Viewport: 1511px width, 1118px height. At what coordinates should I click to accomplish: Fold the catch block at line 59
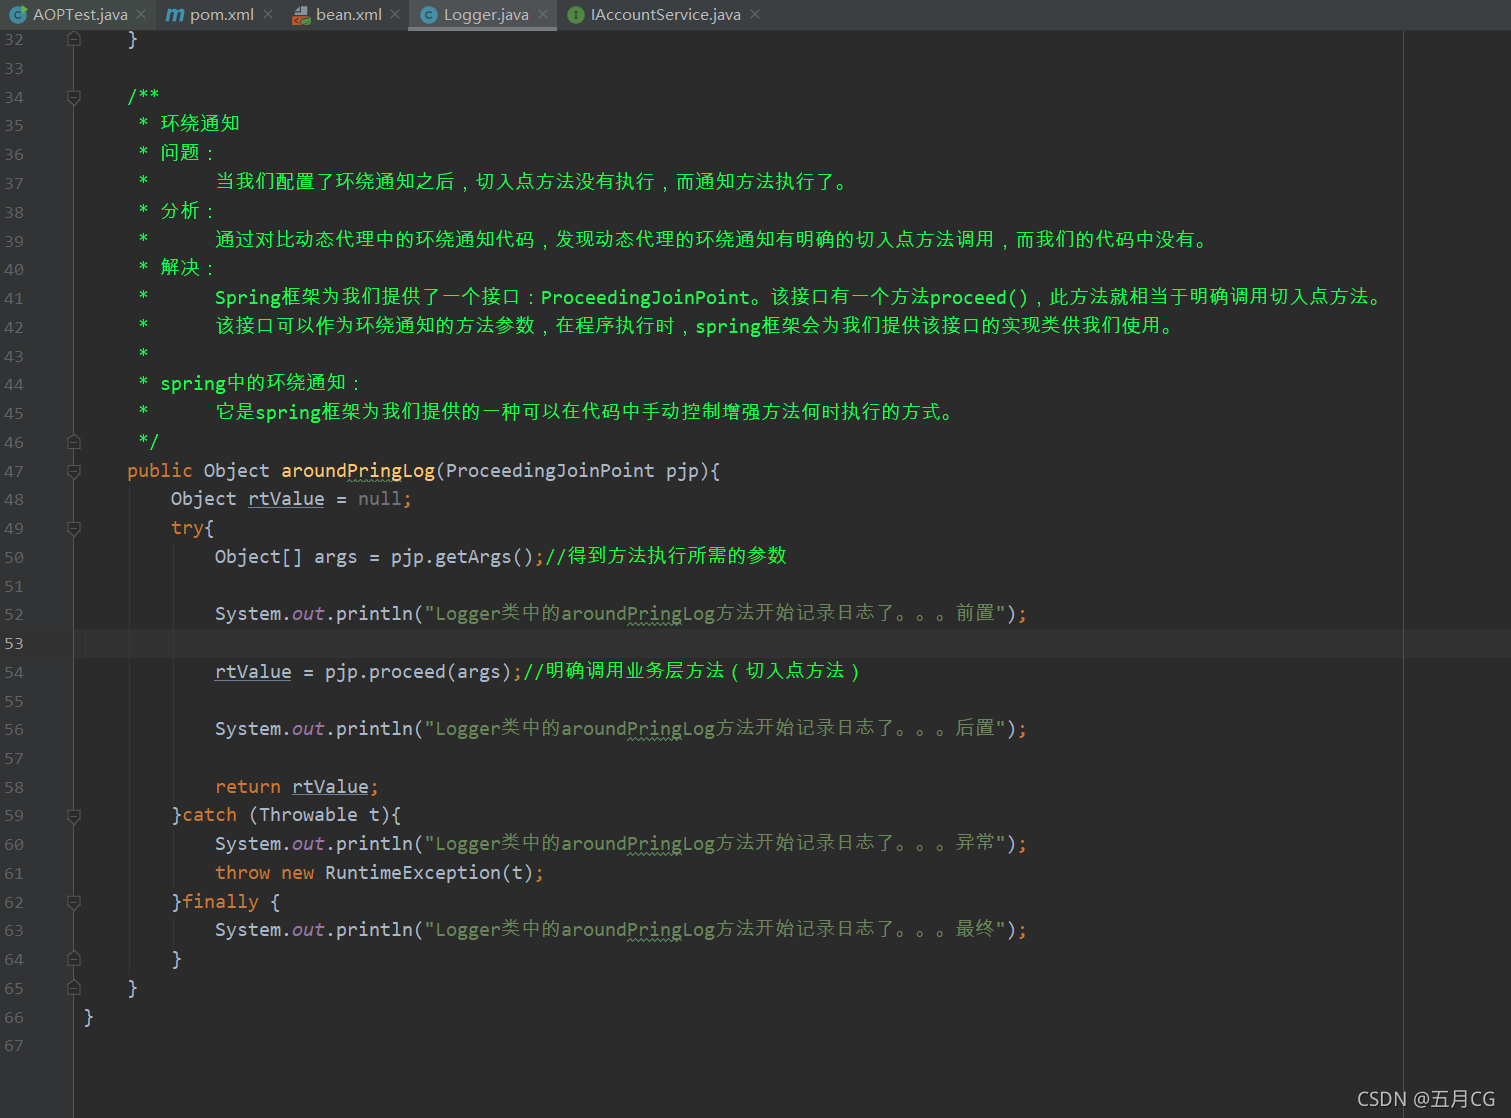tap(74, 816)
